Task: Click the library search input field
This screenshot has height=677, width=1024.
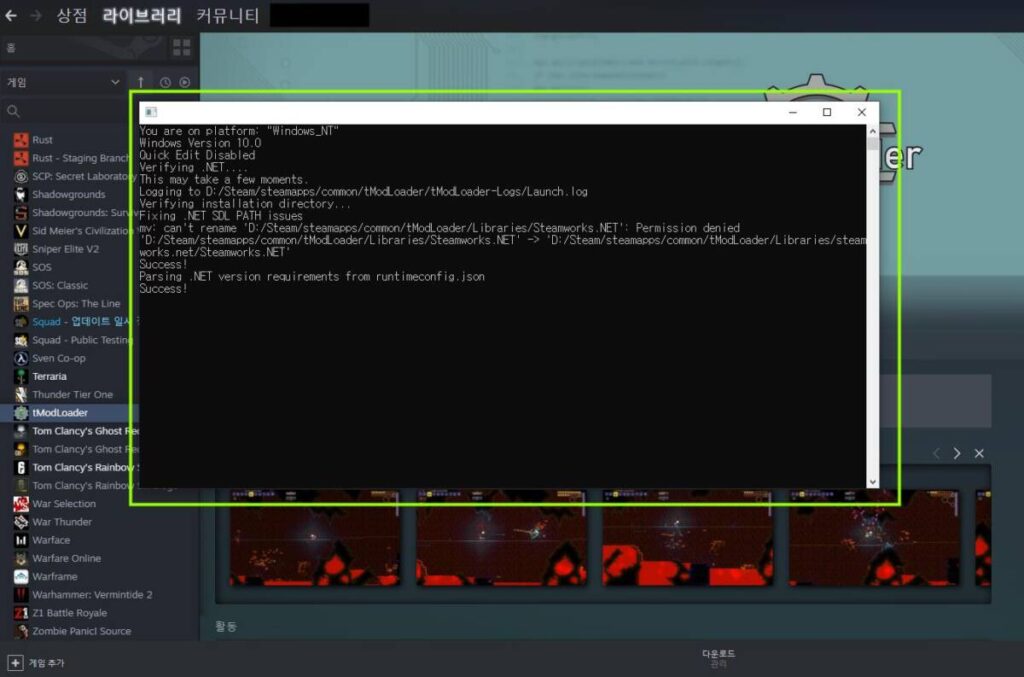Action: click(70, 111)
